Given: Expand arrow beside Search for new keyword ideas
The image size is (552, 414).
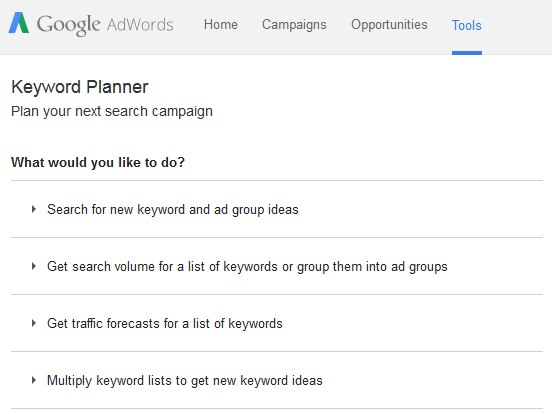Looking at the screenshot, I should 34,209.
